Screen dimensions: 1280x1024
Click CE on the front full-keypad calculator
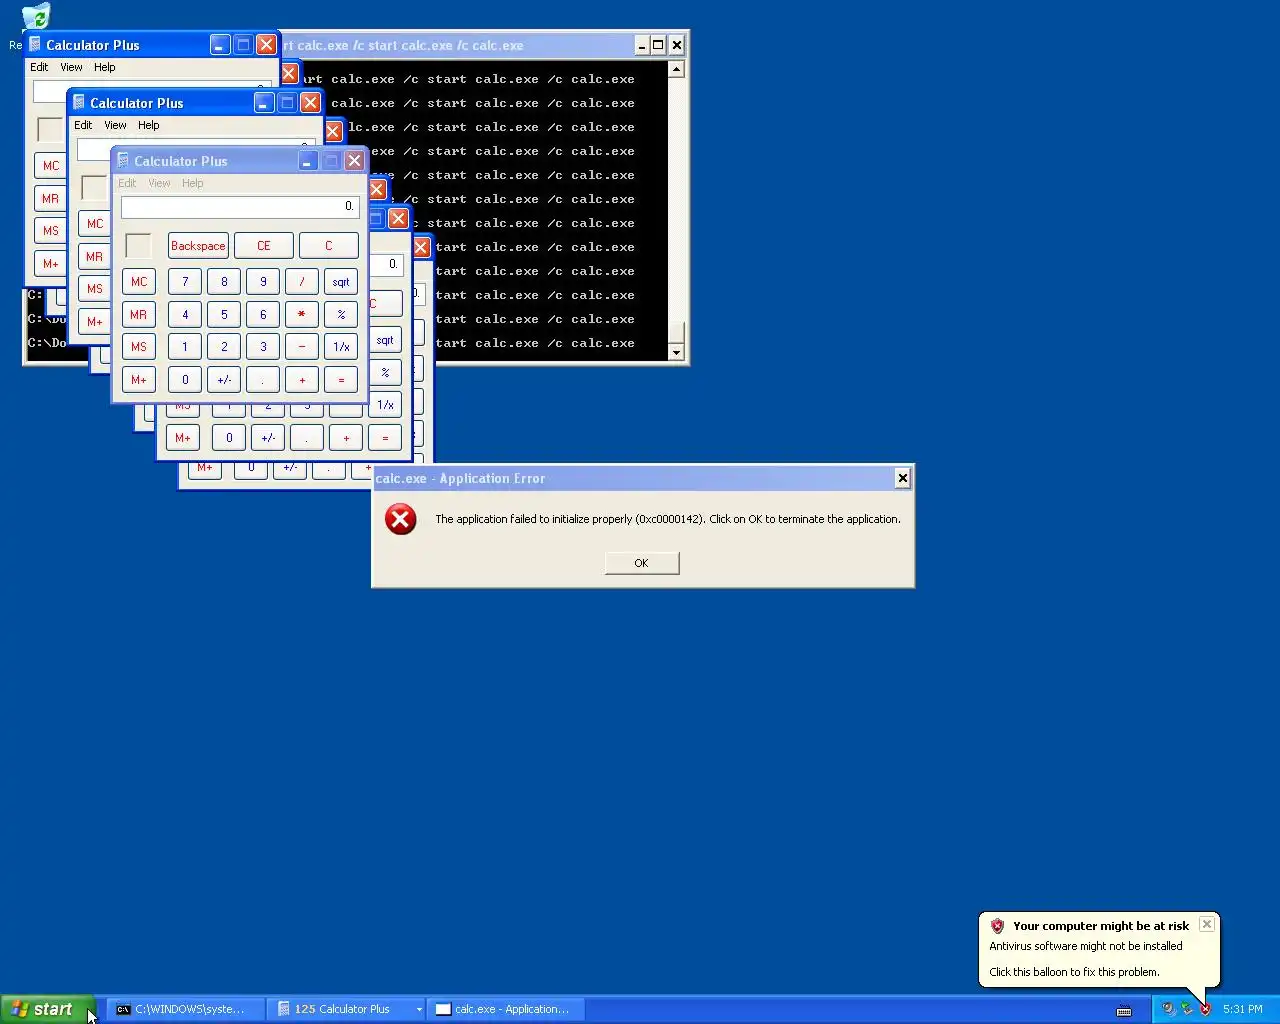pos(264,246)
